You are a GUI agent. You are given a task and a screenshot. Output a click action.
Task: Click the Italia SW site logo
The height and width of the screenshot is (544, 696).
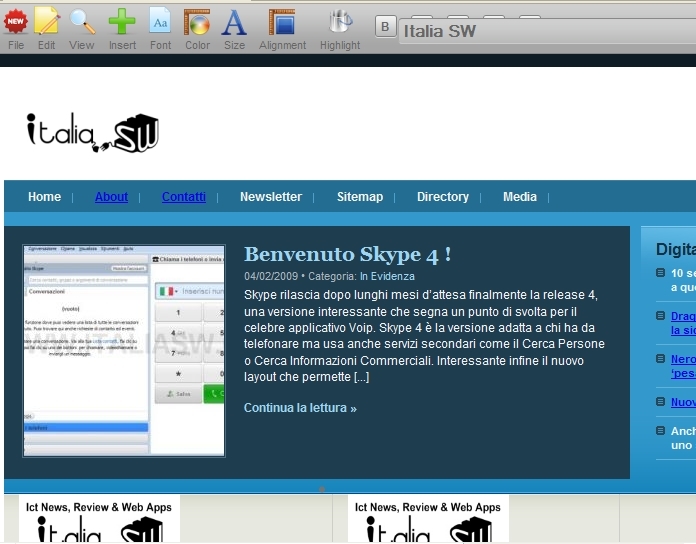(93, 133)
